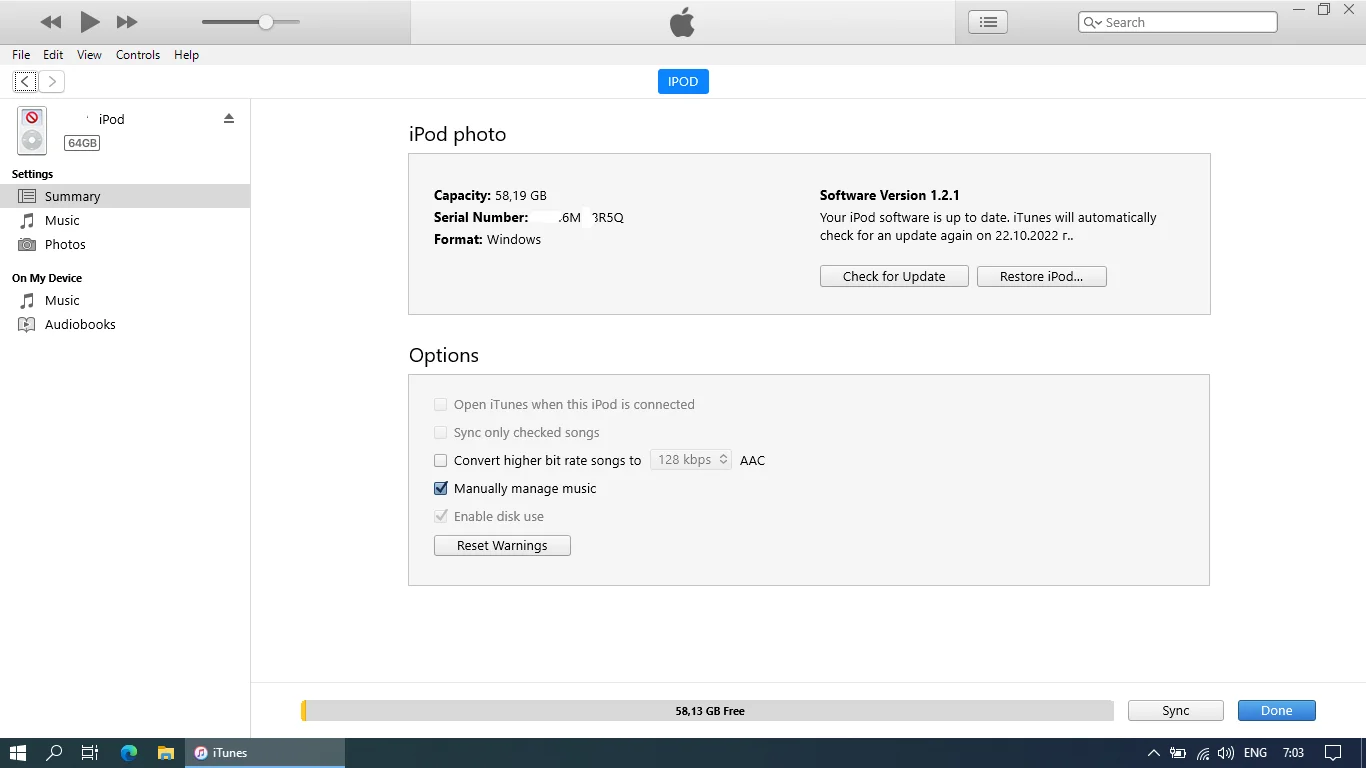Click the Audiobooks book icon
This screenshot has width=1366, height=768.
[x=27, y=325]
